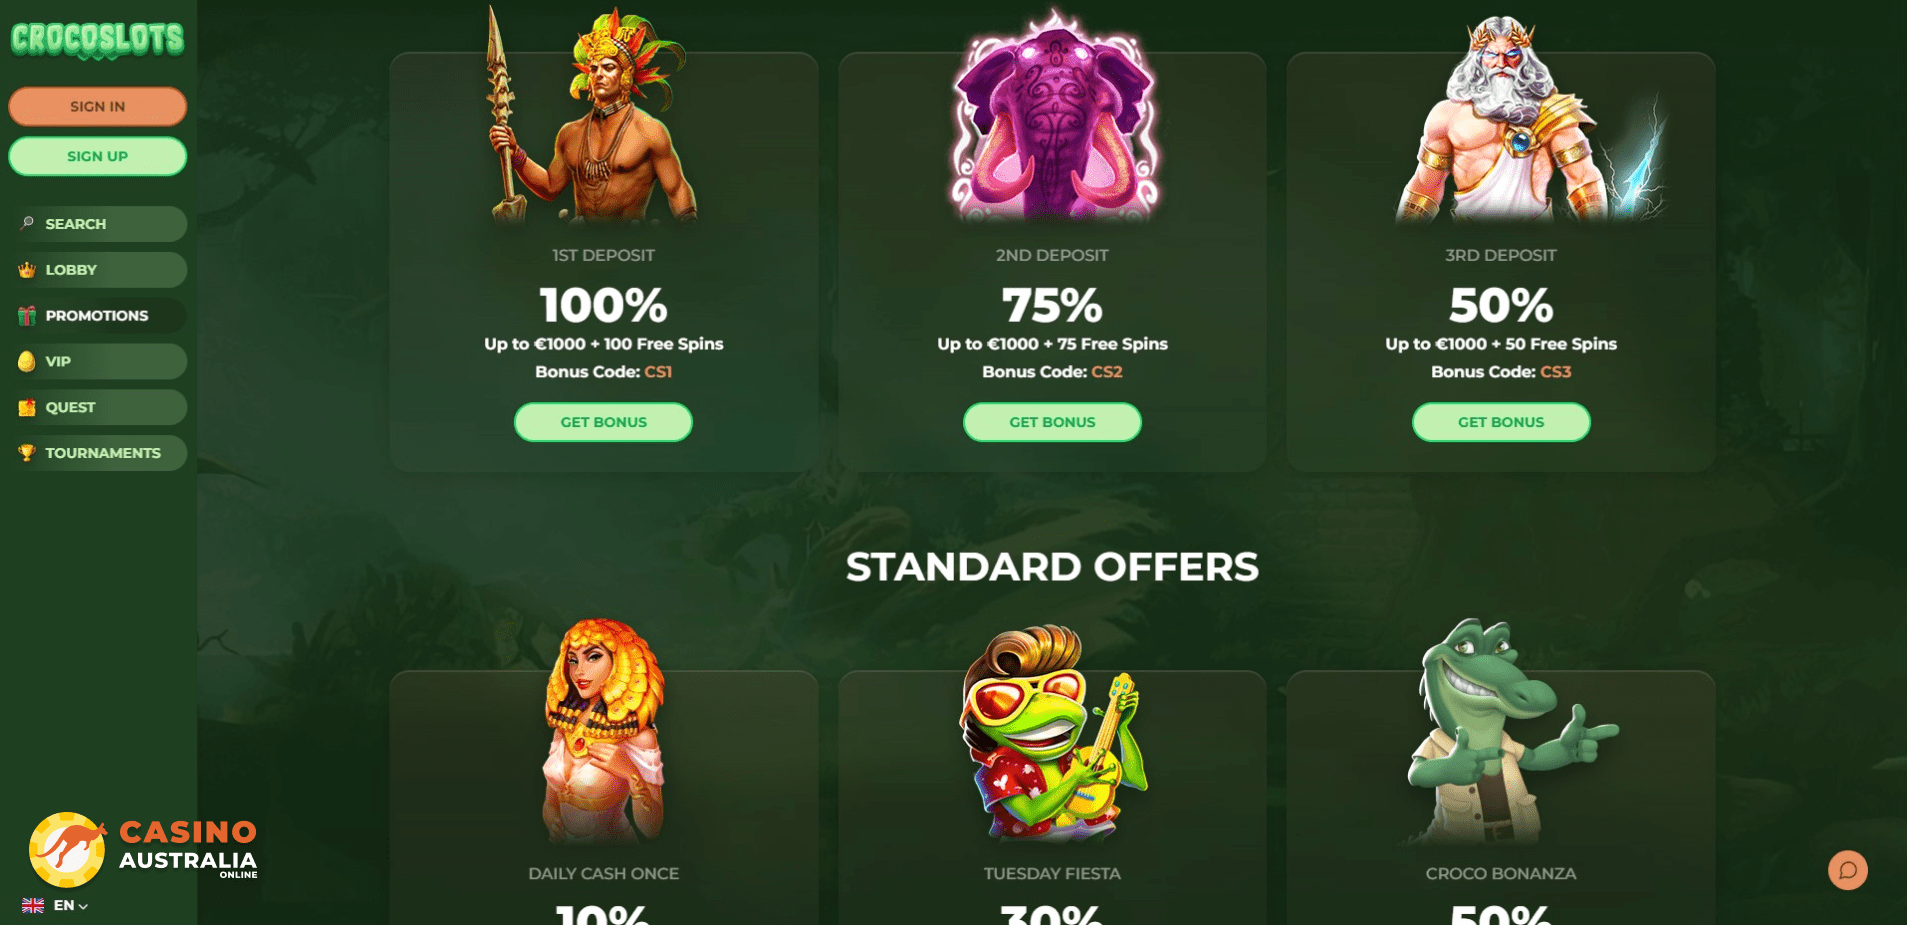Viewport: 1908px width, 925px height.
Task: Click the golden egg VIP icon
Action: coord(27,361)
